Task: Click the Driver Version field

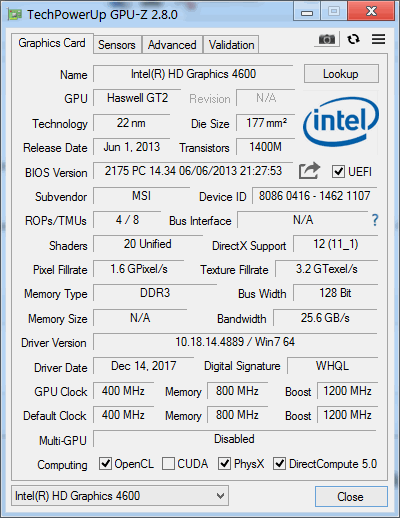Action: tap(235, 342)
